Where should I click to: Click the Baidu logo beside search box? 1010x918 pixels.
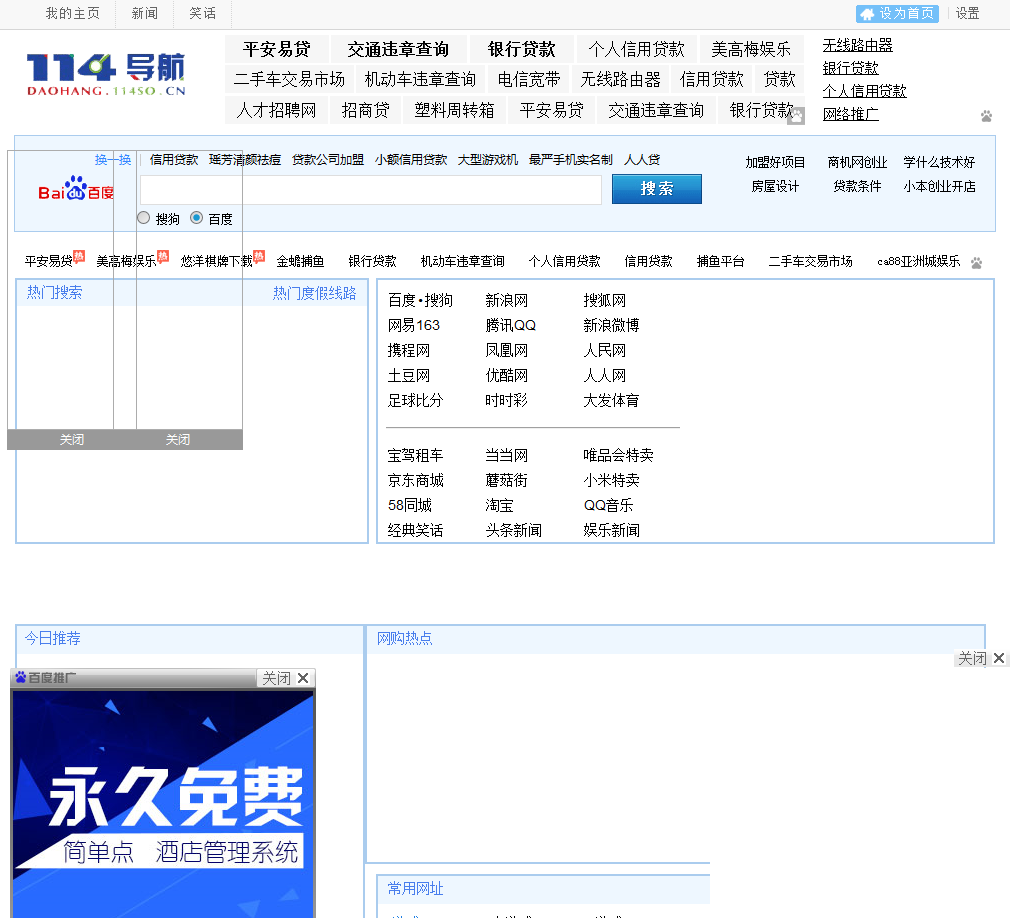pyautogui.click(x=76, y=189)
